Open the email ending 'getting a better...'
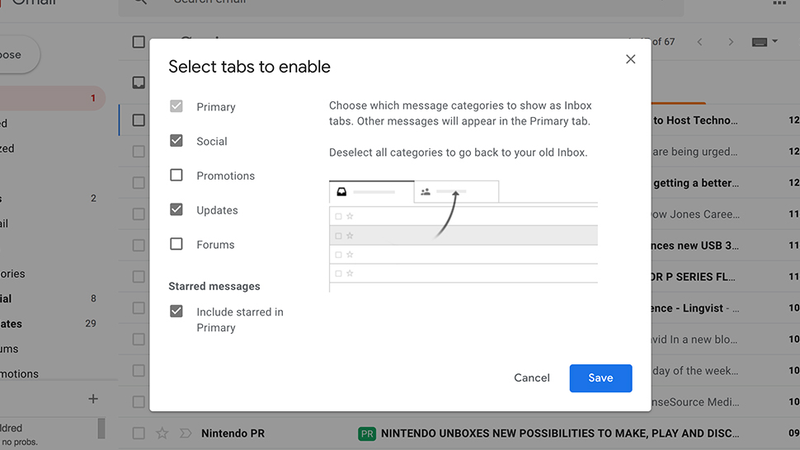This screenshot has height=450, width=800. pyautogui.click(x=696, y=183)
